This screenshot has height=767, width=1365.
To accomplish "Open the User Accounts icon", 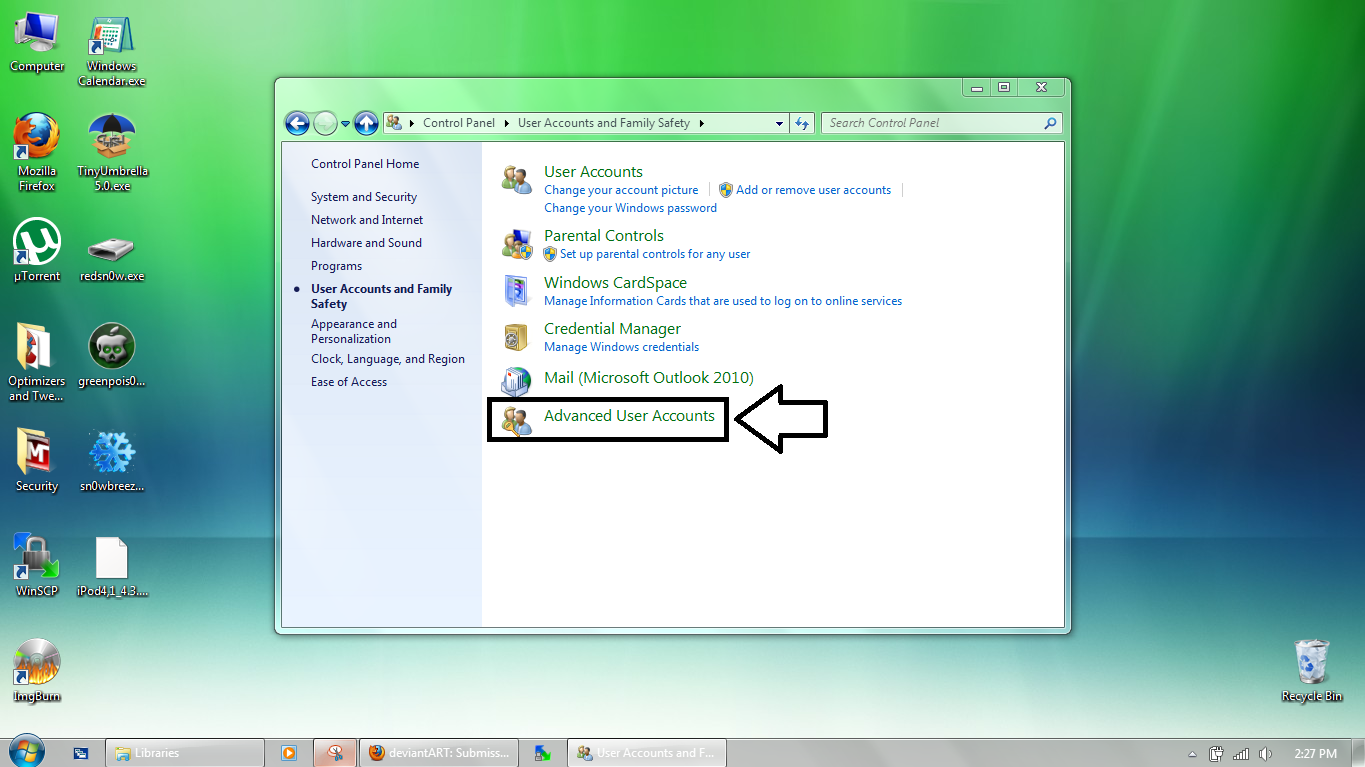I will (516, 176).
